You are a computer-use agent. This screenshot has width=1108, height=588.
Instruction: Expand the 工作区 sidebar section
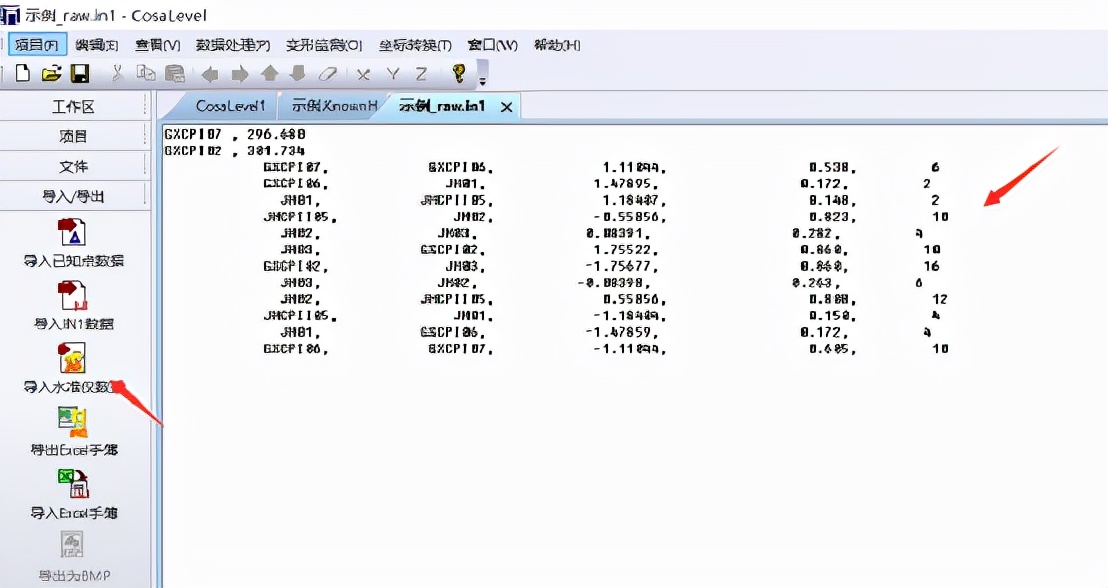73,107
